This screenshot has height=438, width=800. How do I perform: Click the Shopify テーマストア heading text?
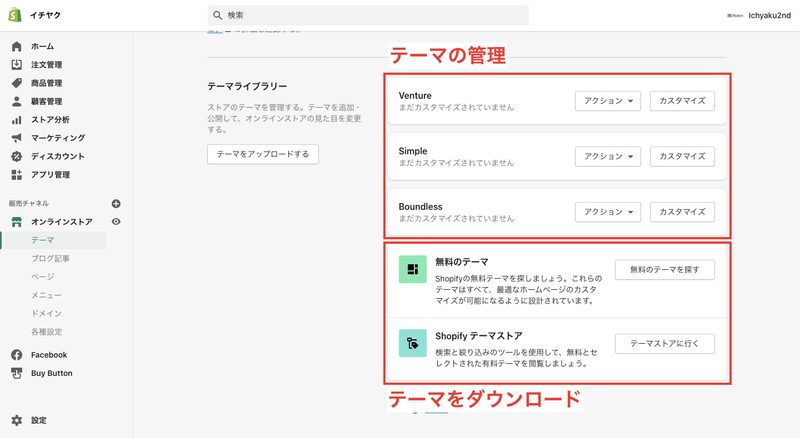coord(479,336)
